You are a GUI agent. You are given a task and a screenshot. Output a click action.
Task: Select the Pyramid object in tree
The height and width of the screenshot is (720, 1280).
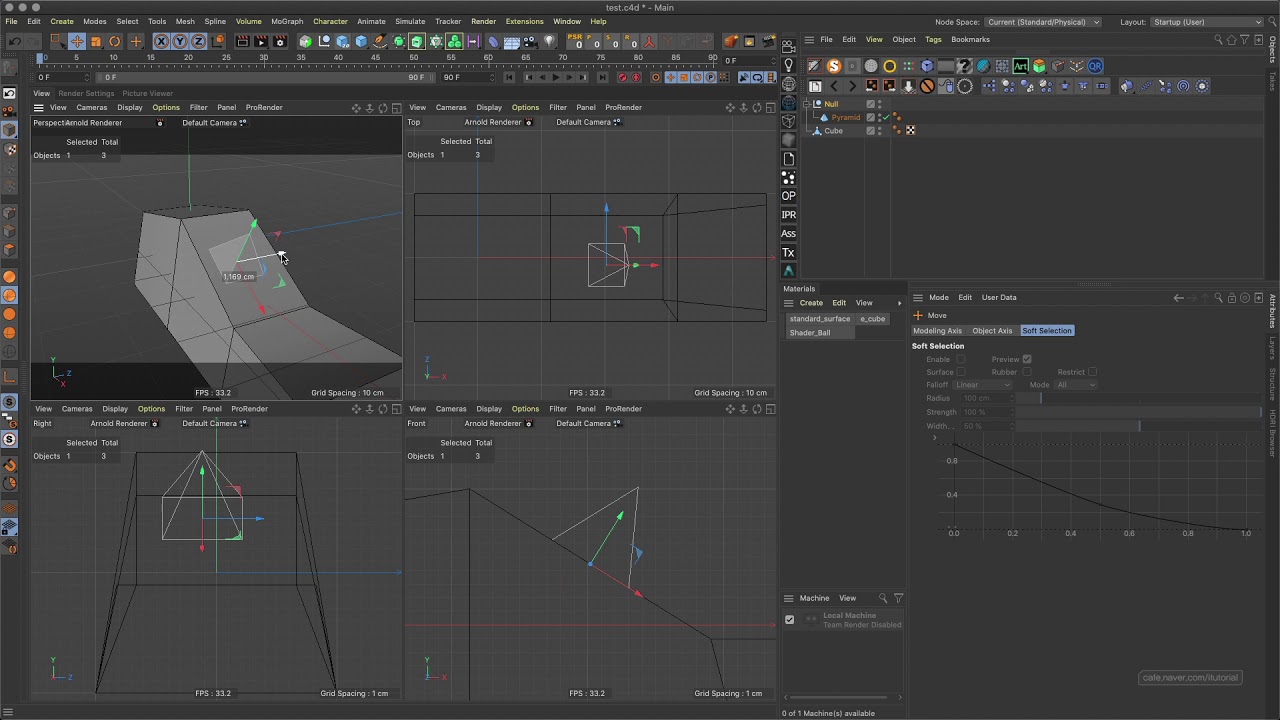[x=846, y=117]
